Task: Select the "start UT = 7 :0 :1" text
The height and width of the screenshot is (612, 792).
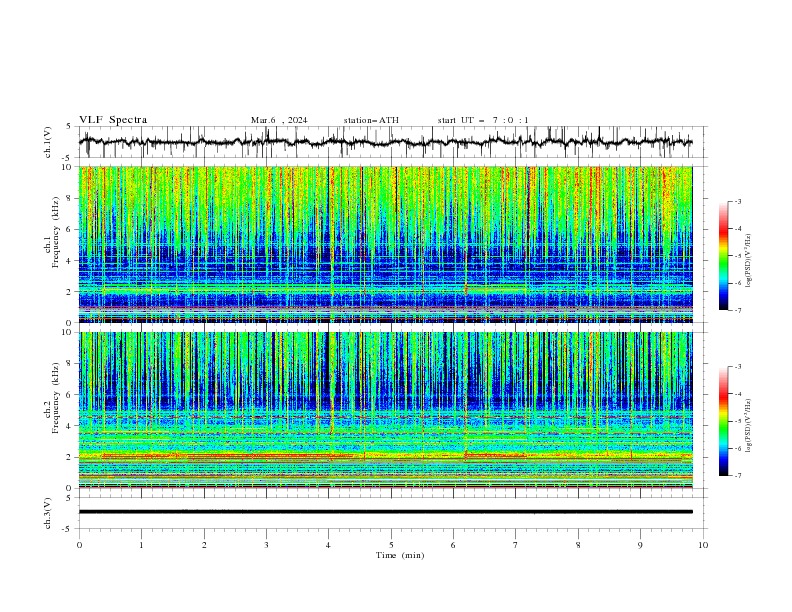Action: coord(483,120)
